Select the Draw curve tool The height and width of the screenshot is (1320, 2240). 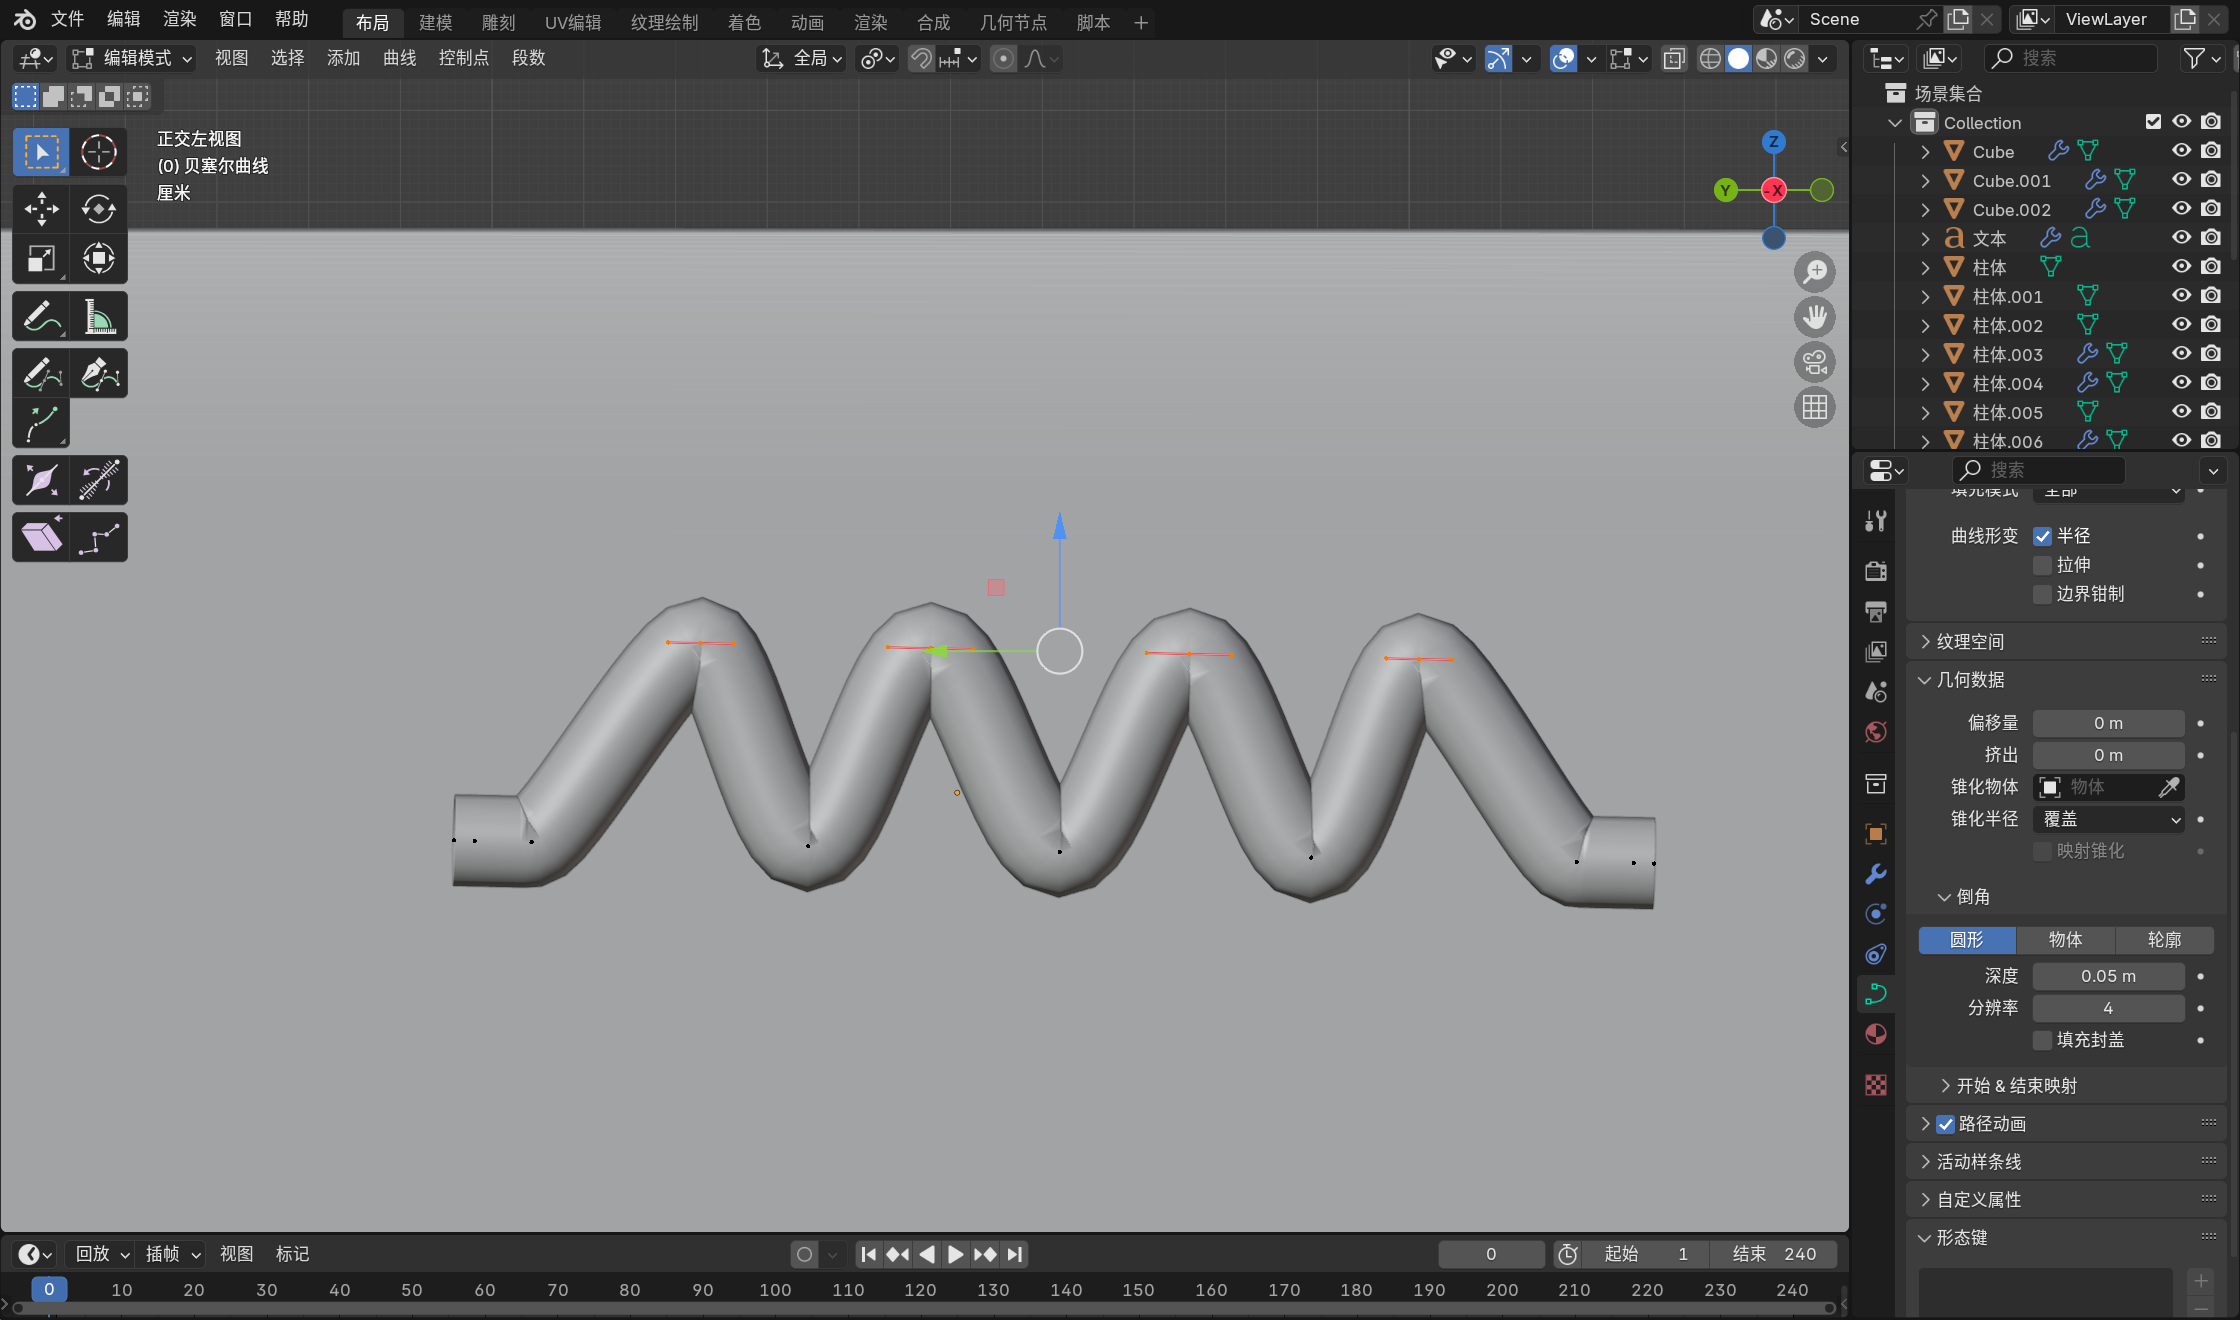[41, 374]
